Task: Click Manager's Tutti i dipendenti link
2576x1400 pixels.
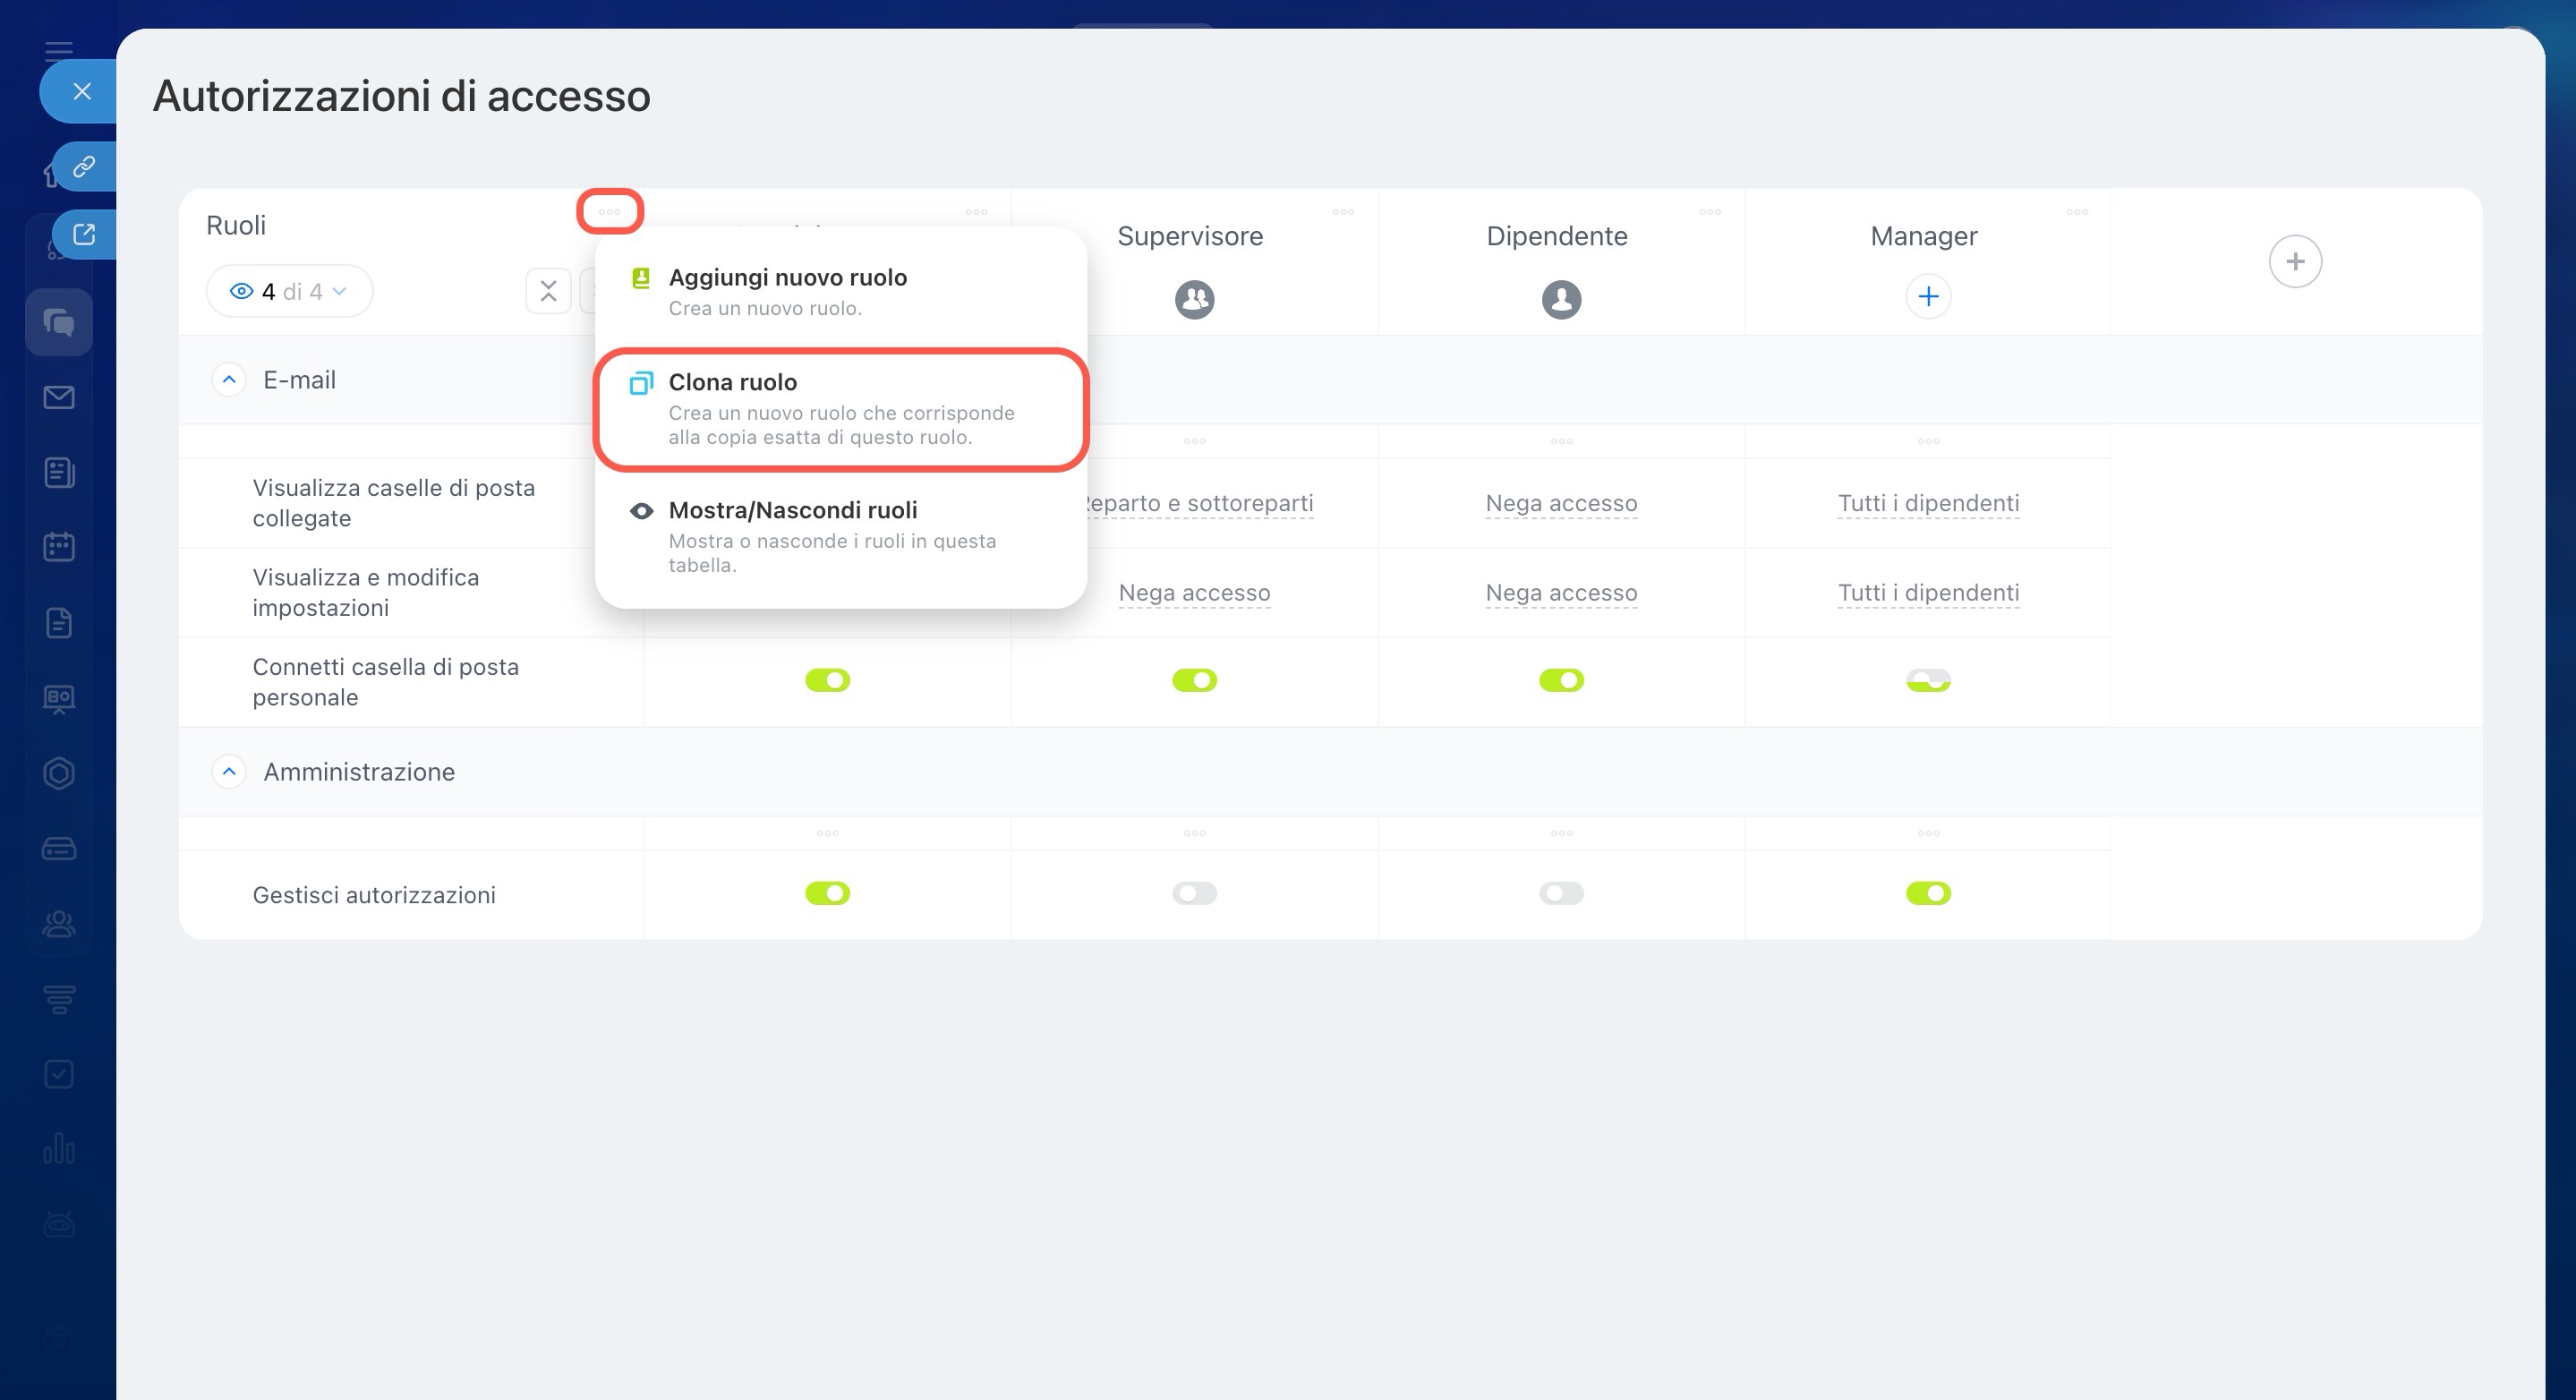Action: coord(1928,503)
